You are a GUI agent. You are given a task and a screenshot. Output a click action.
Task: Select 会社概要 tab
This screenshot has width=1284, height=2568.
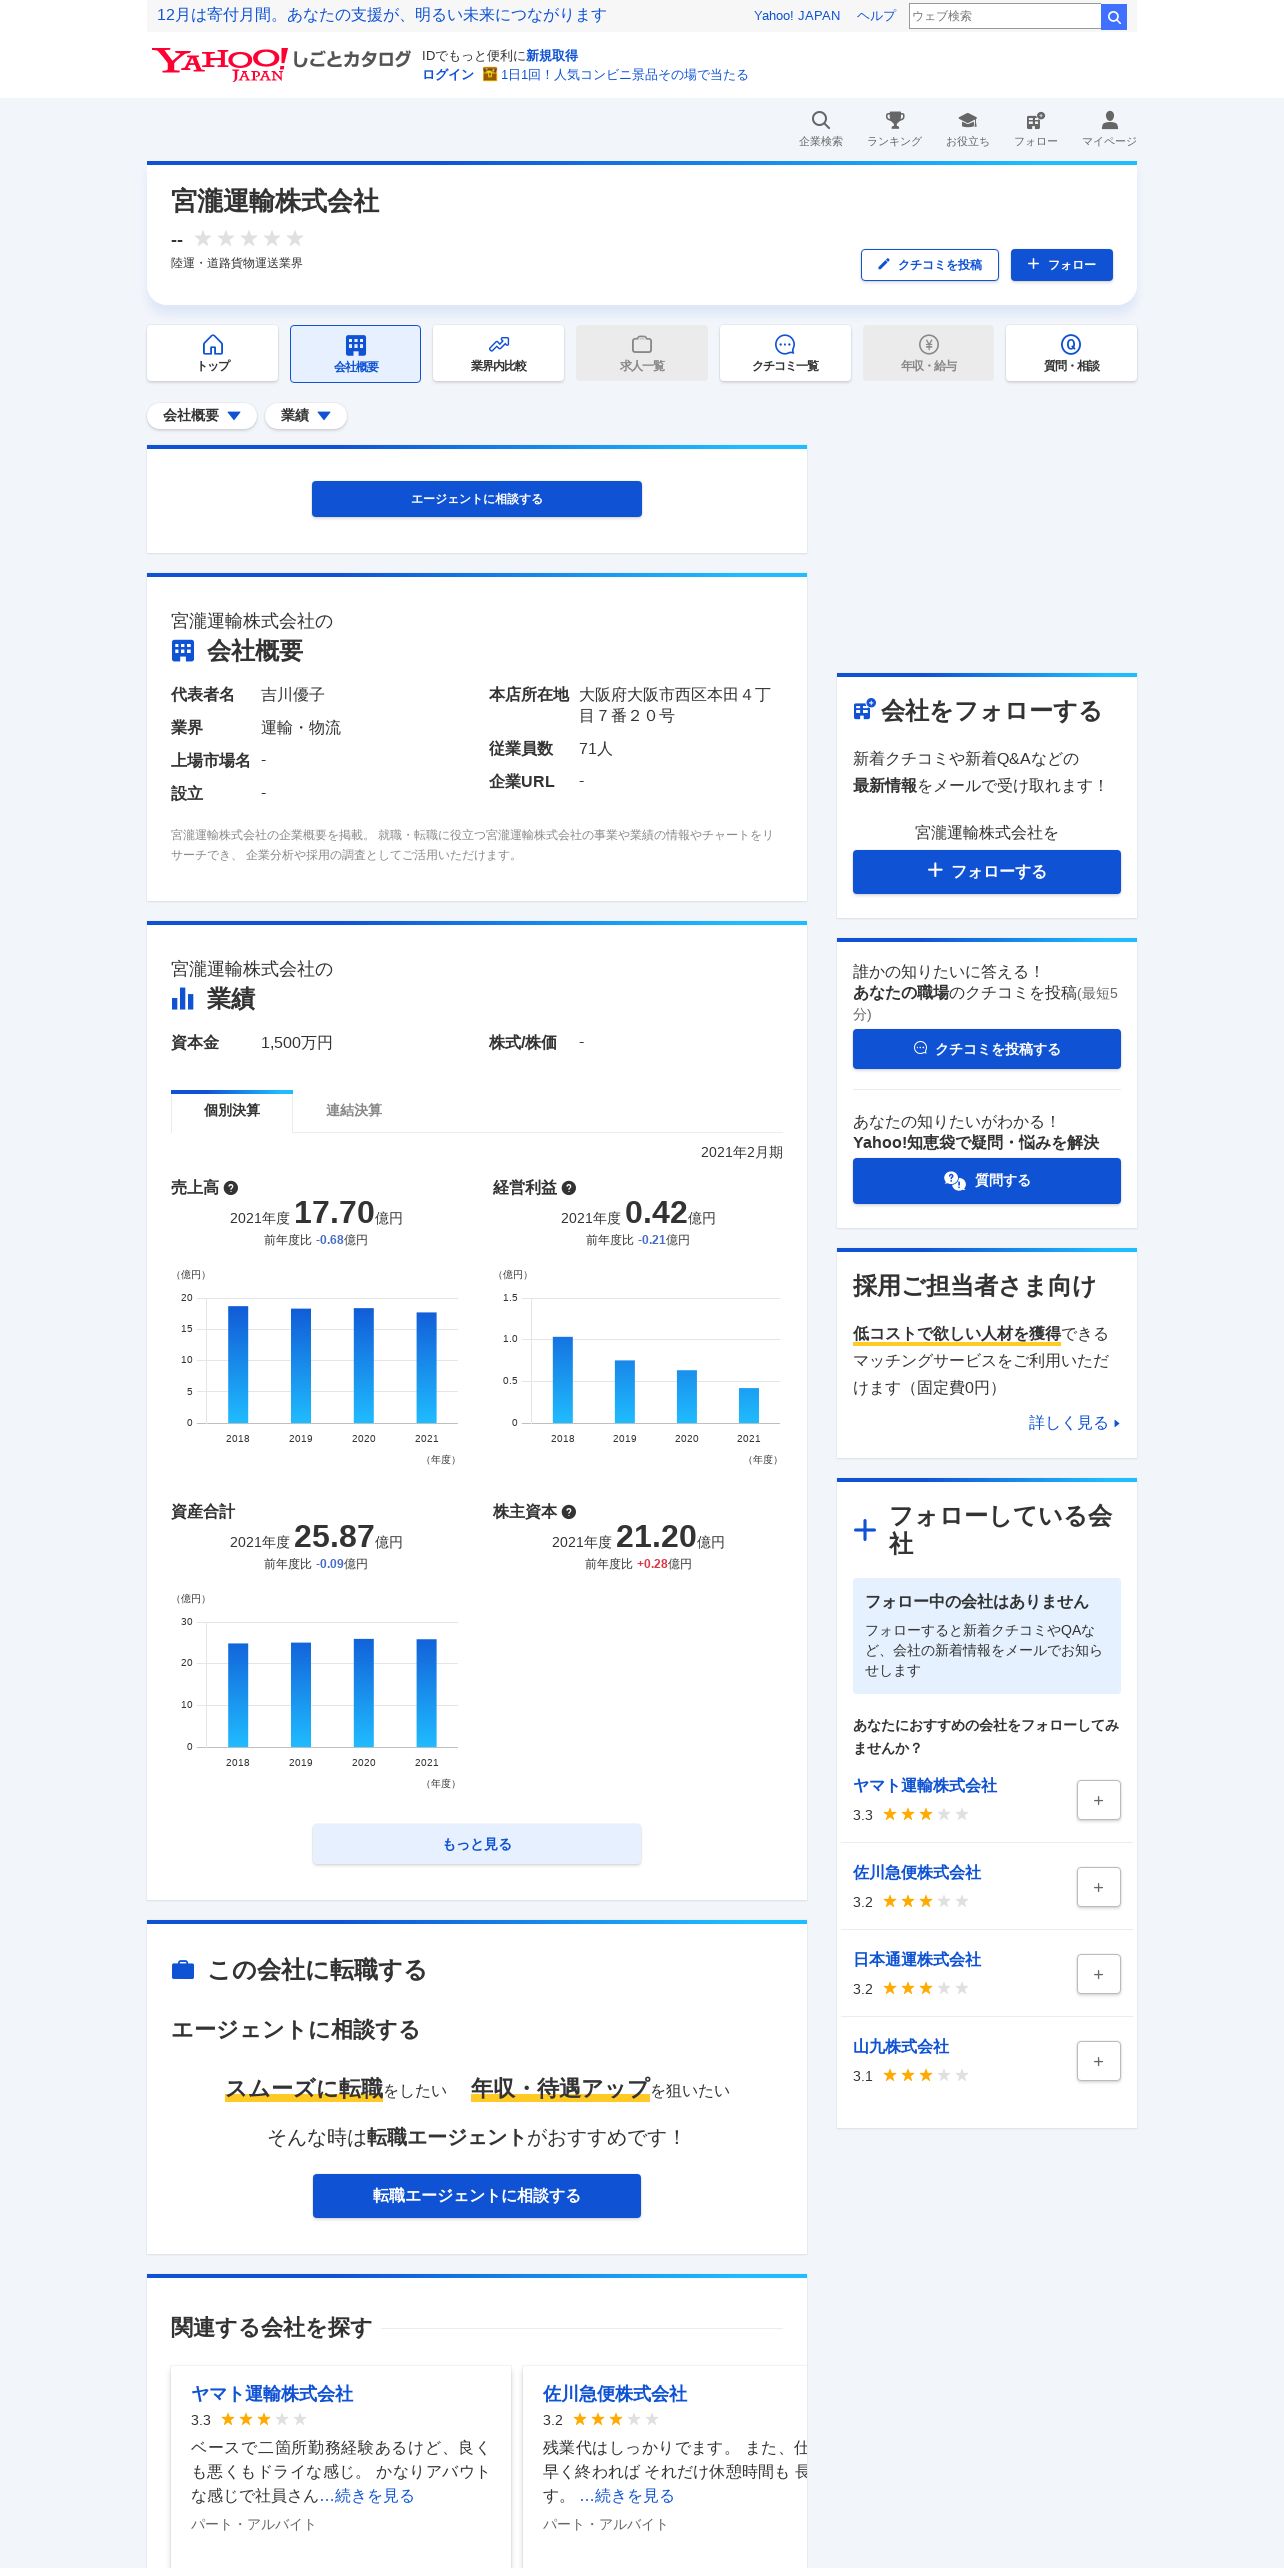point(355,353)
